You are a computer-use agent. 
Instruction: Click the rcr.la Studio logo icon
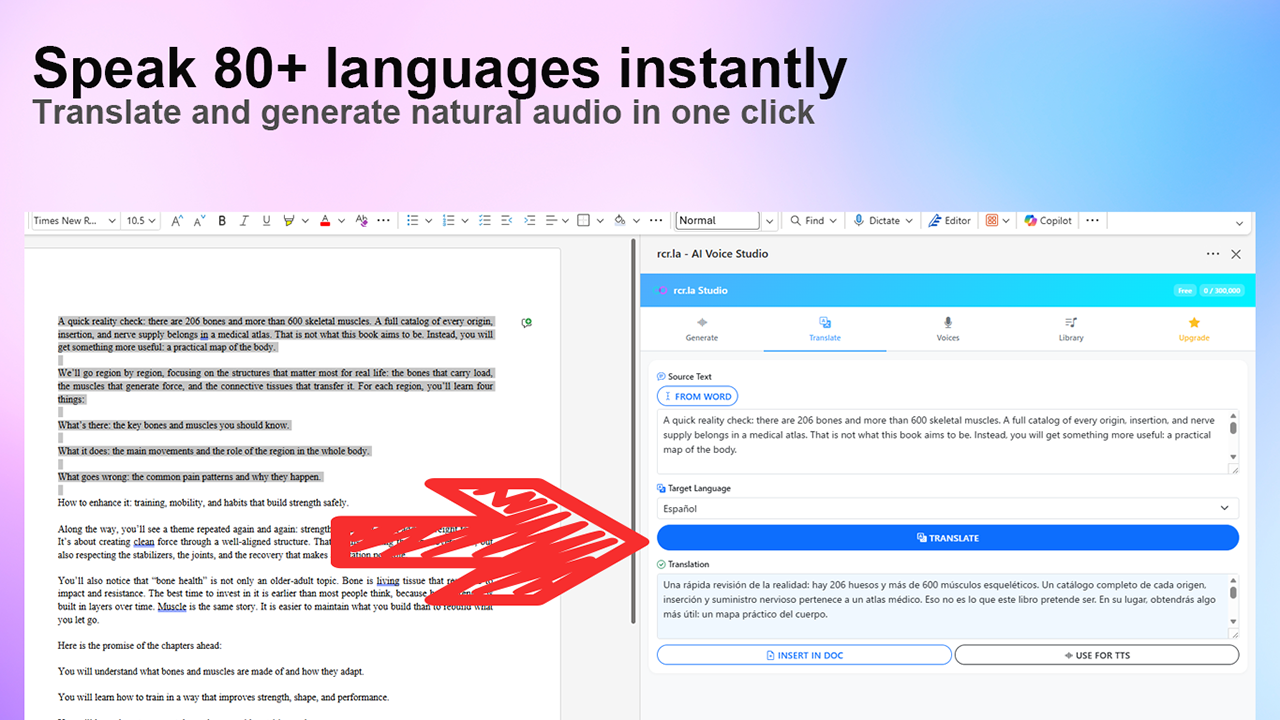pos(662,290)
